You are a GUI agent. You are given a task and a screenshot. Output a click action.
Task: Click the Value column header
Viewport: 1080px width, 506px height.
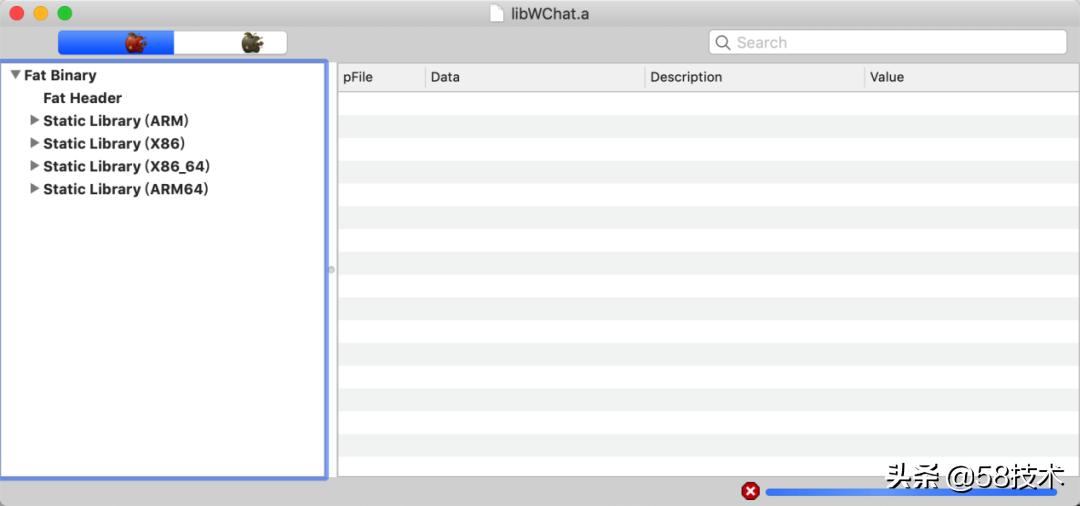972,77
